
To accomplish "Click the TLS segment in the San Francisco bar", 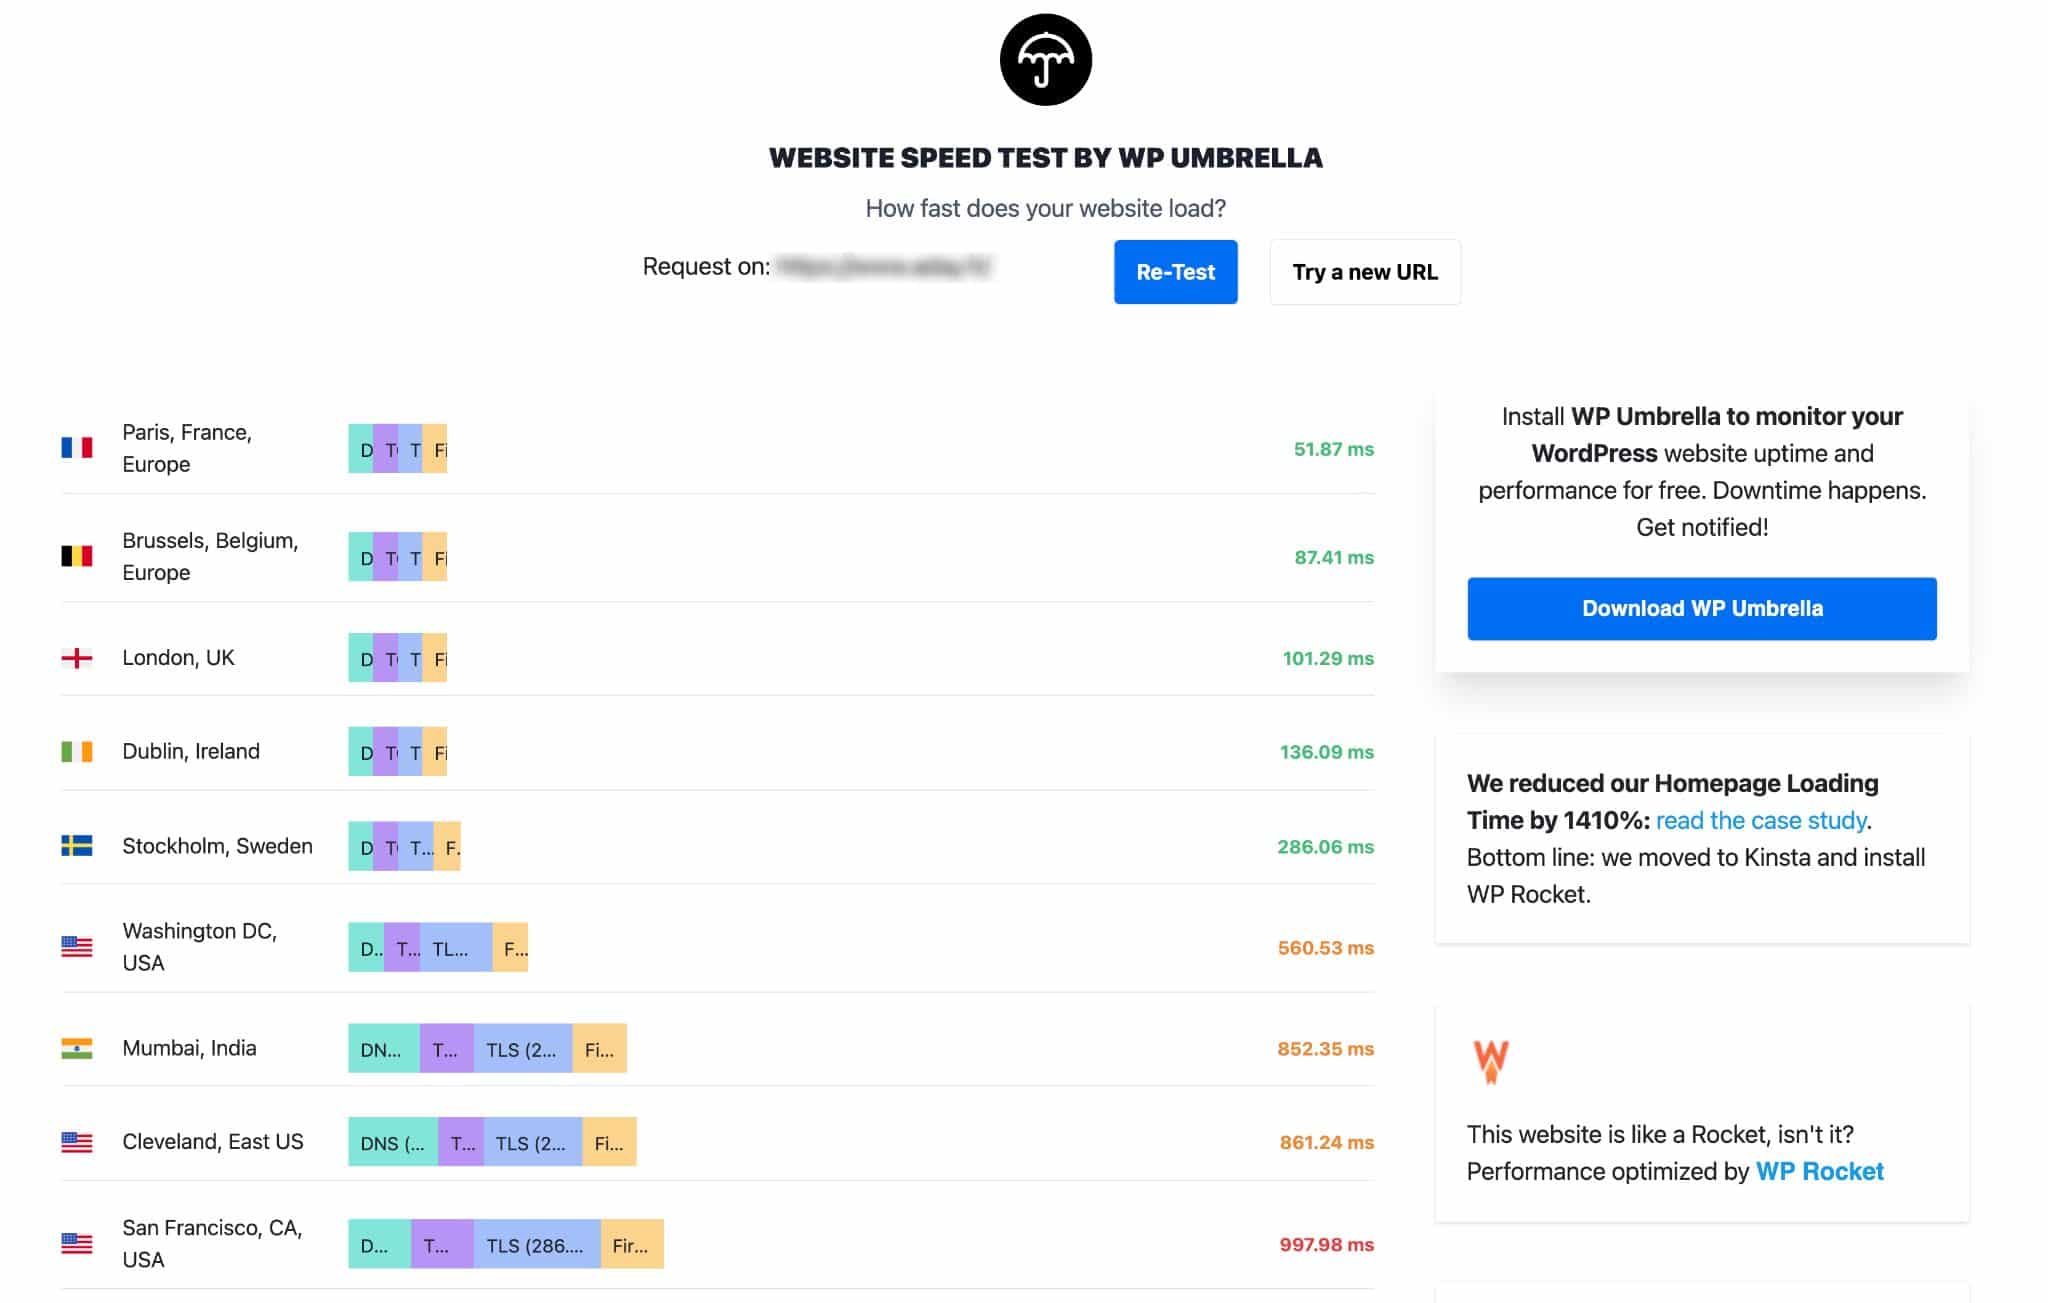I will [537, 1244].
